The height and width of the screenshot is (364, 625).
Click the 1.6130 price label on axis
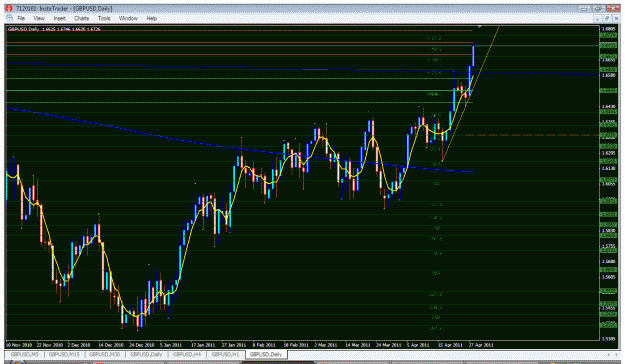tap(608, 168)
